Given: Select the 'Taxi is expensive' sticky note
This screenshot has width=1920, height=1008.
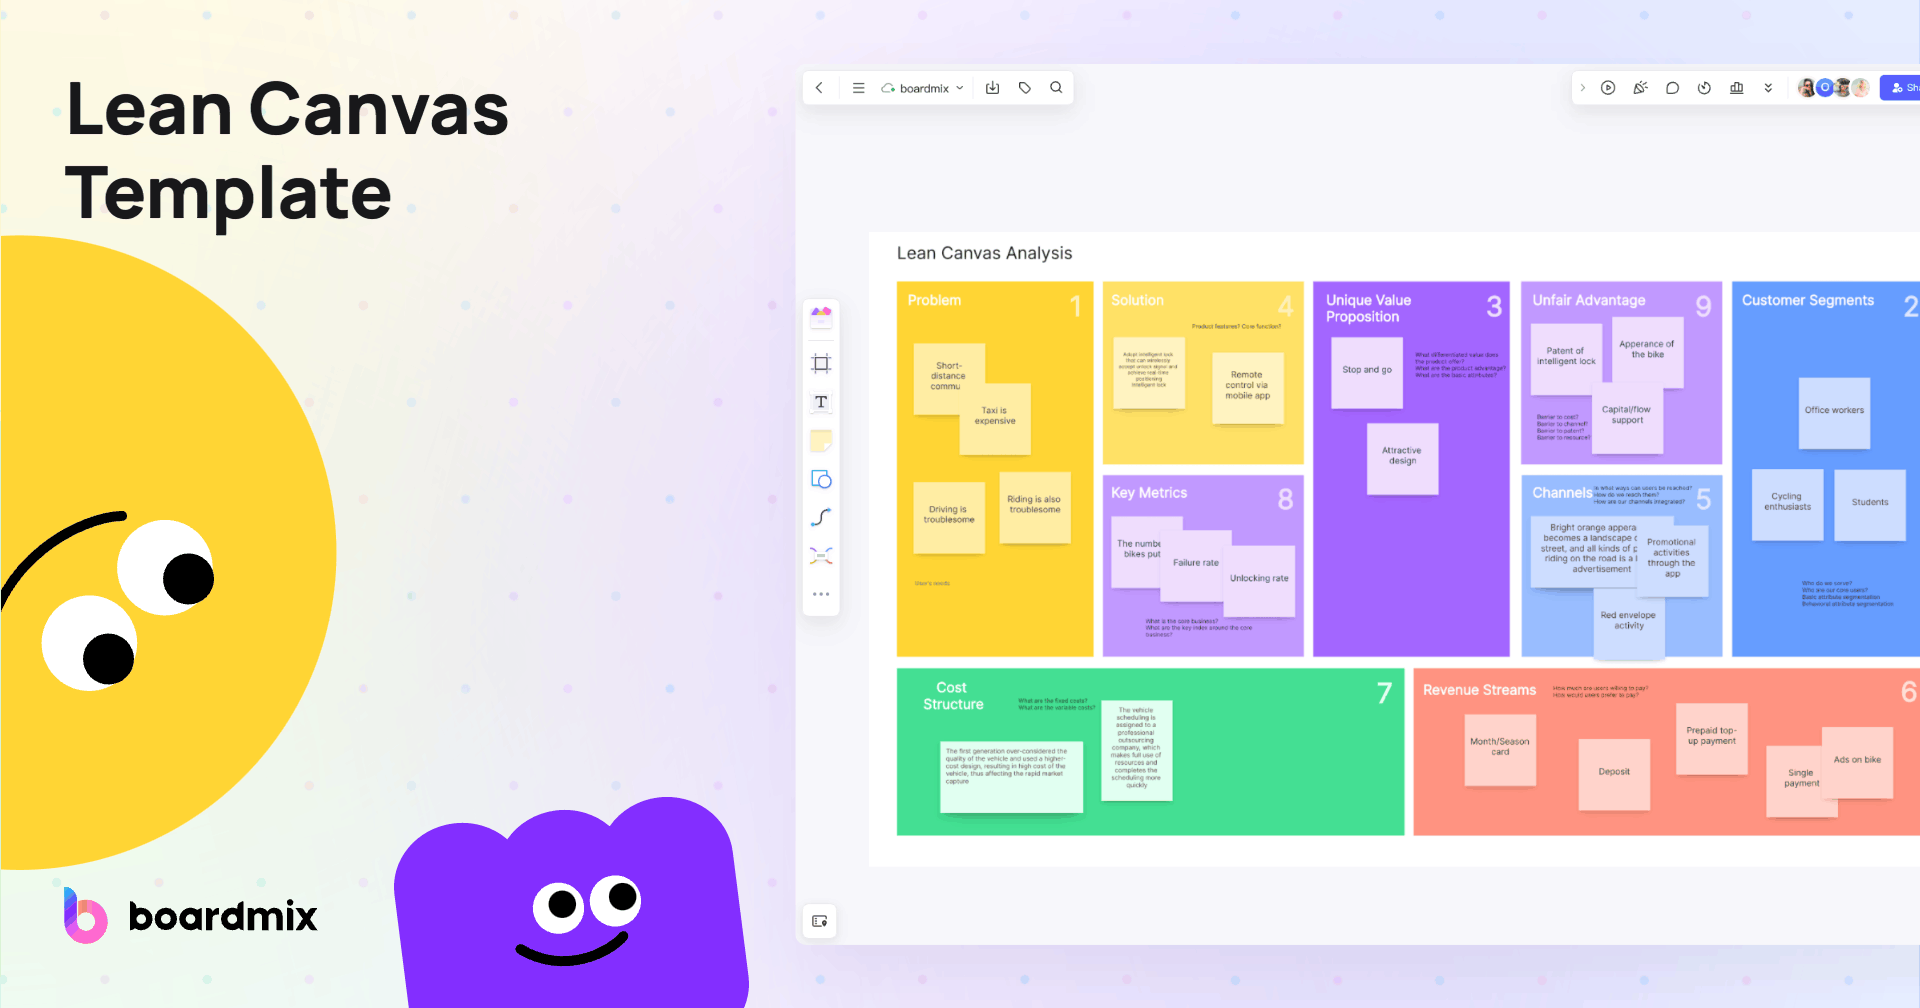Looking at the screenshot, I should [x=995, y=419].
